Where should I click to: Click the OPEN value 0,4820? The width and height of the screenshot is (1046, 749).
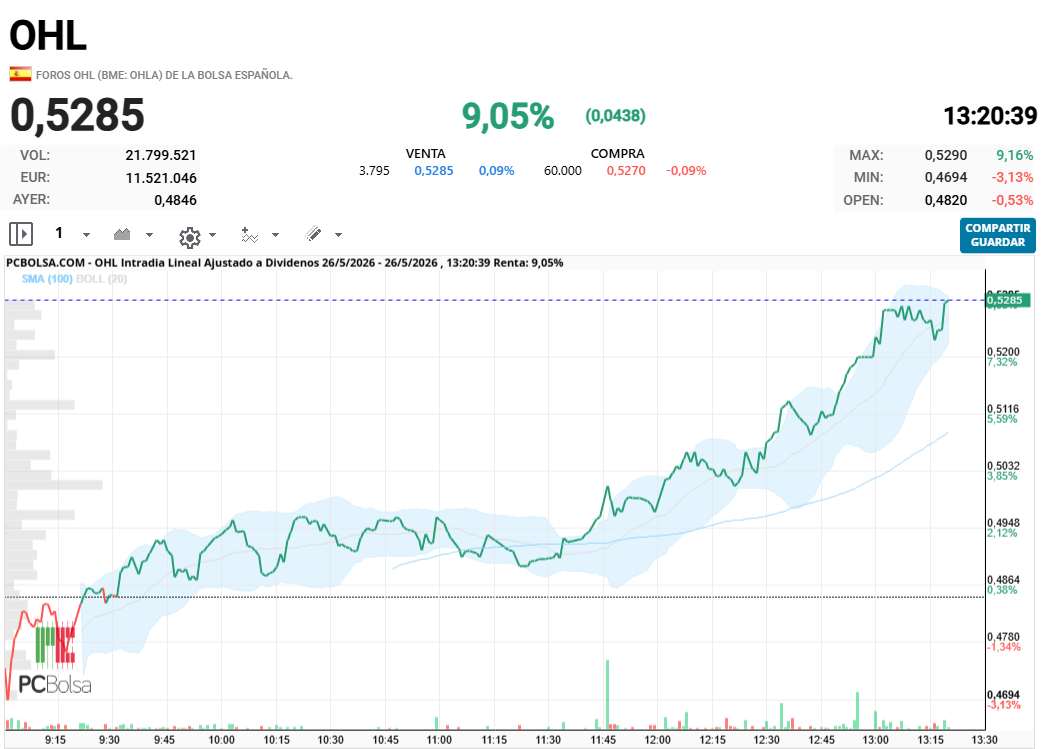(945, 200)
